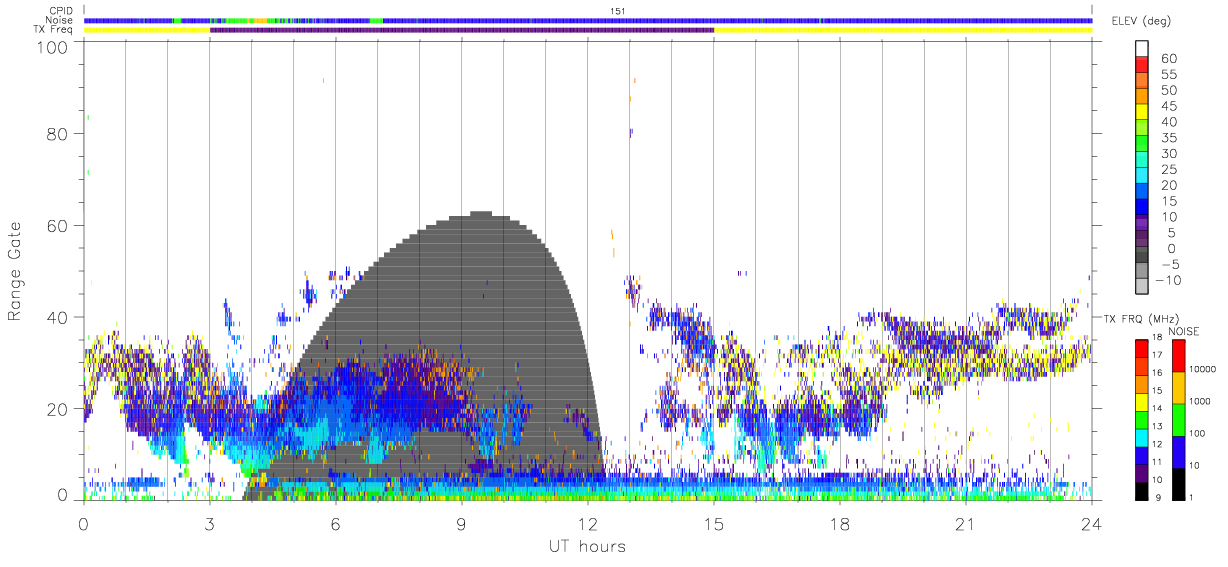1228x567 pixels.
Task: Select the TX Freq row label
Action: [x=55, y=30]
